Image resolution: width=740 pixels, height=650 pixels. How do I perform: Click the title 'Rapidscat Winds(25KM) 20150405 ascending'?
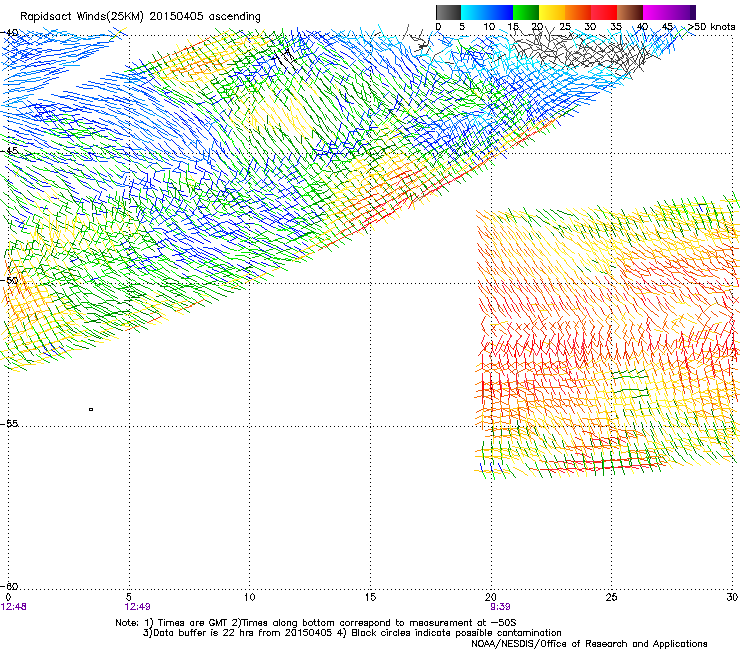coord(140,17)
